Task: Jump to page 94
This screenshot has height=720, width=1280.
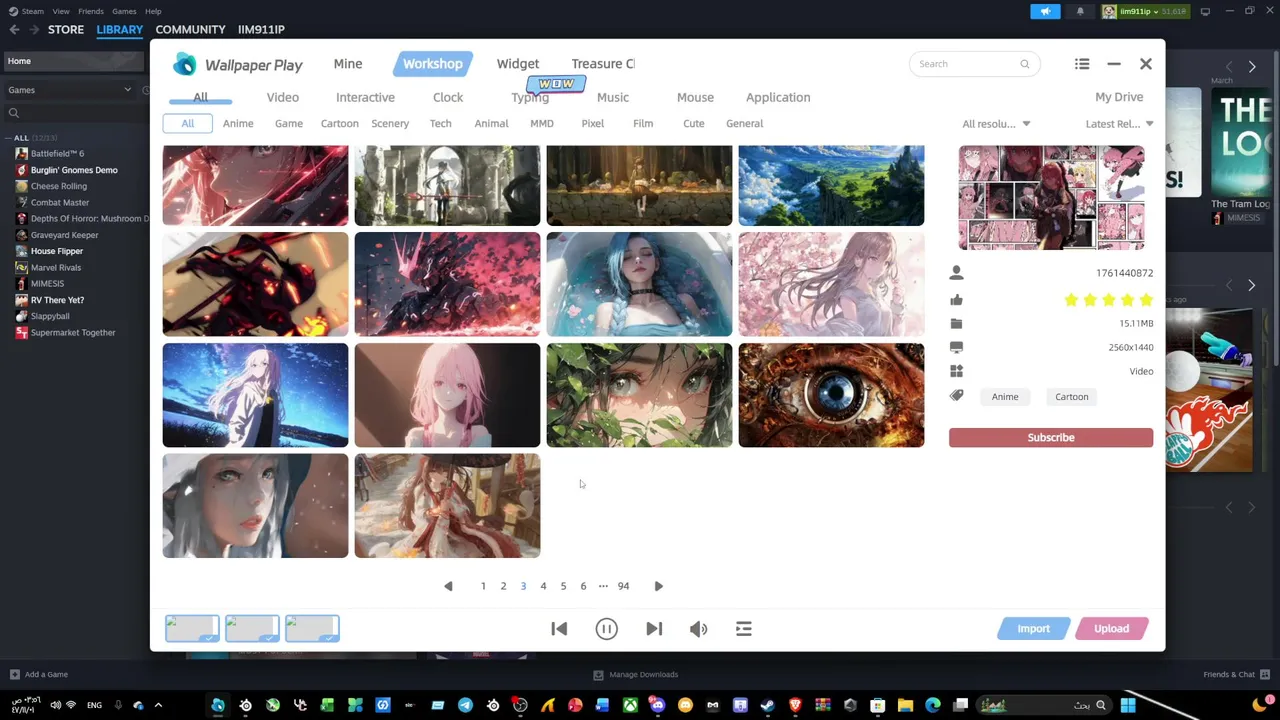Action: [x=623, y=586]
